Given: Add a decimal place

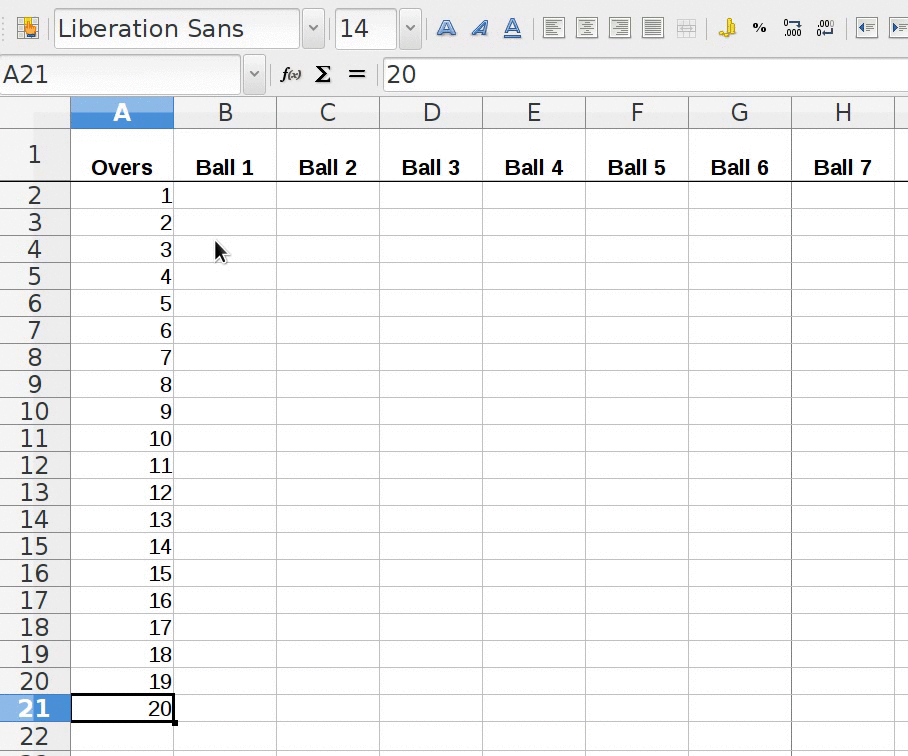Looking at the screenshot, I should coord(793,28).
